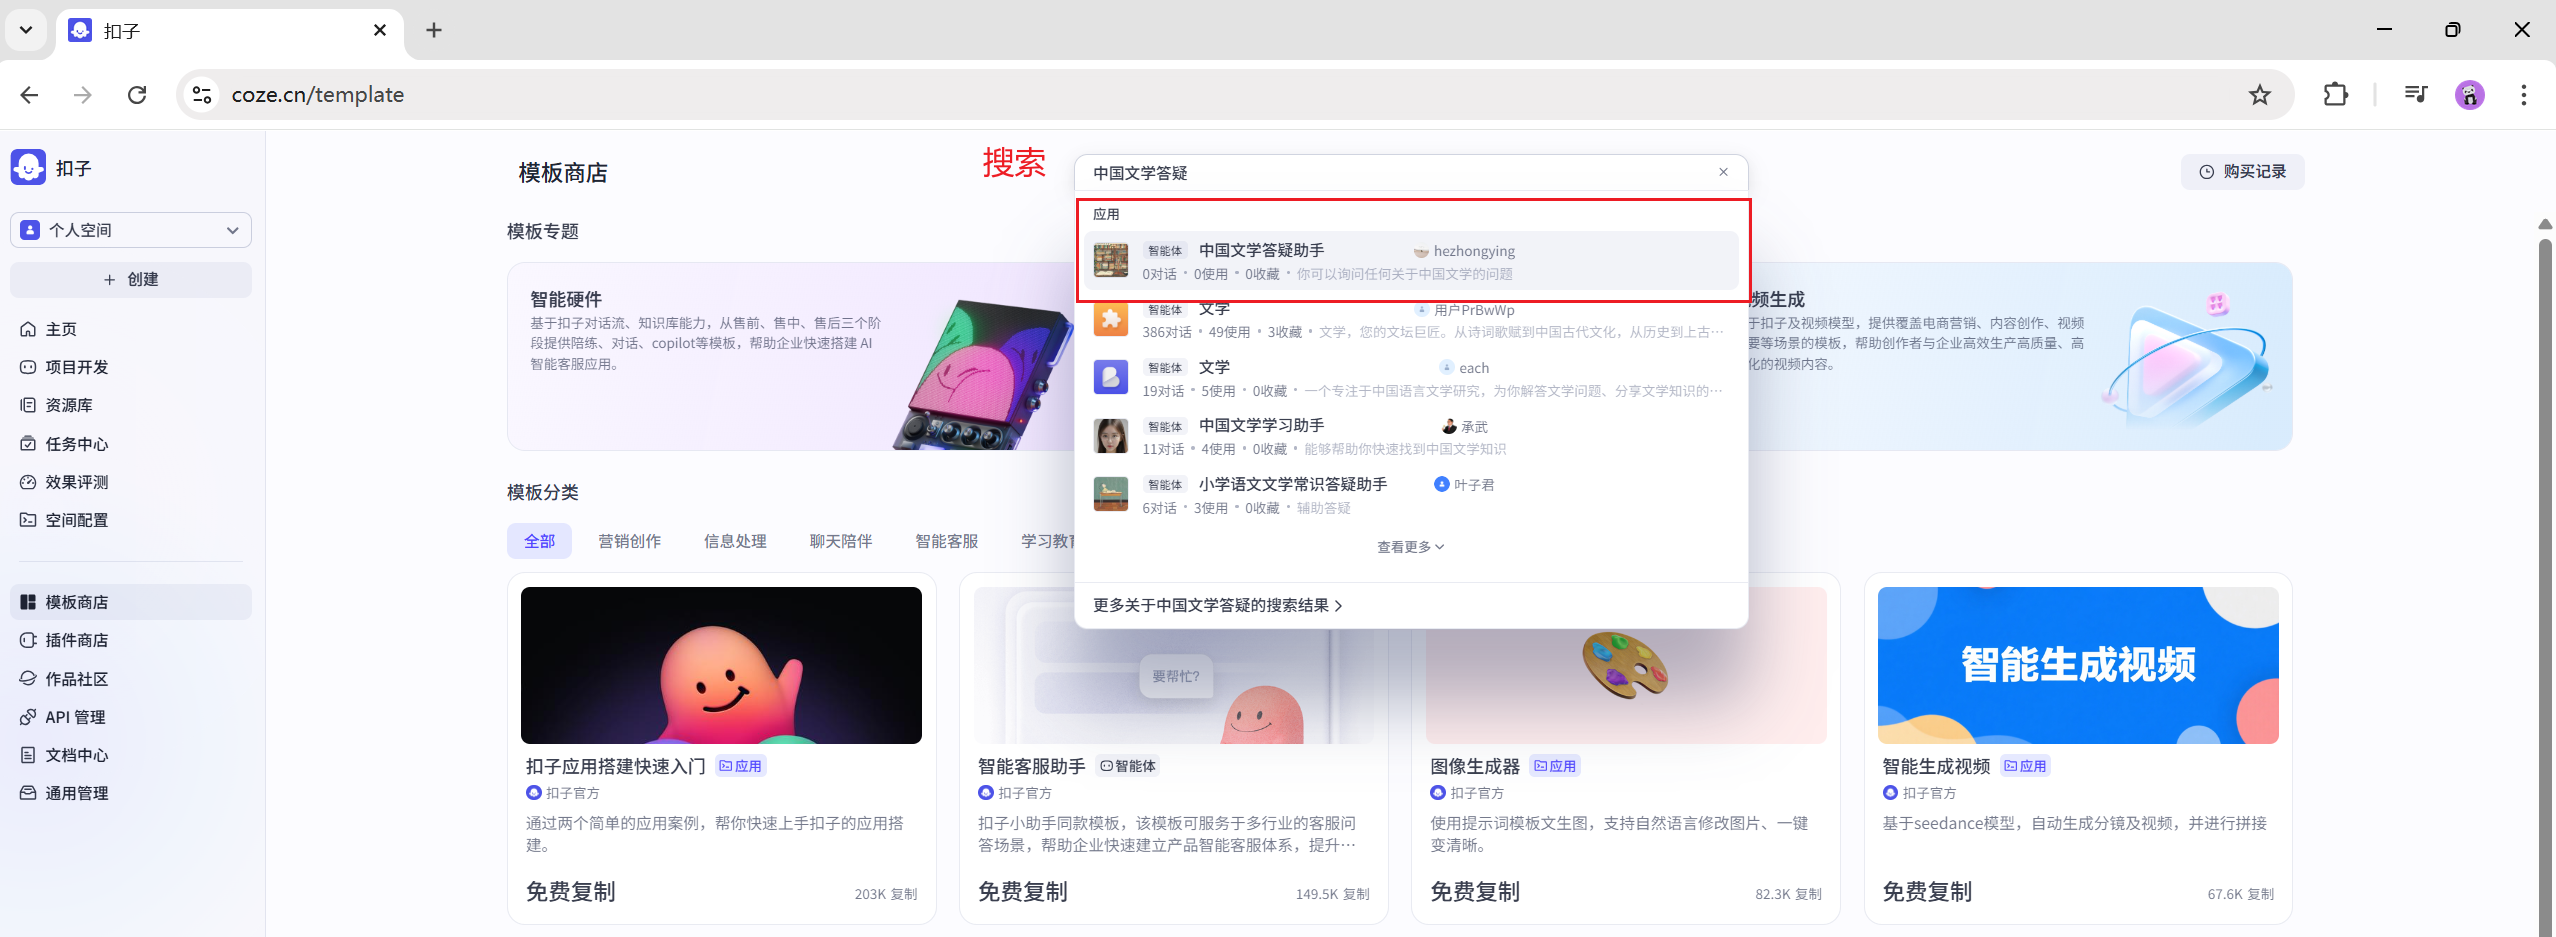Viewport: 2556px width, 937px height.
Task: Open 通用管理 in sidebar
Action: point(131,793)
